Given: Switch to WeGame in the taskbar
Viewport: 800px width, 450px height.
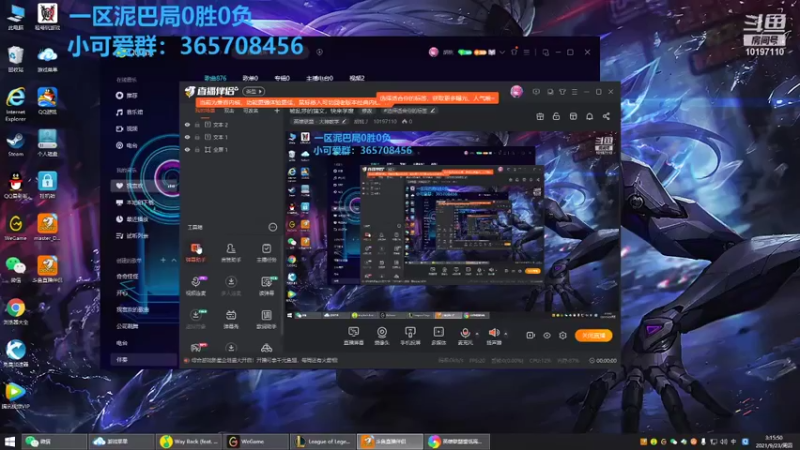Looking at the screenshot, I should (x=255, y=441).
